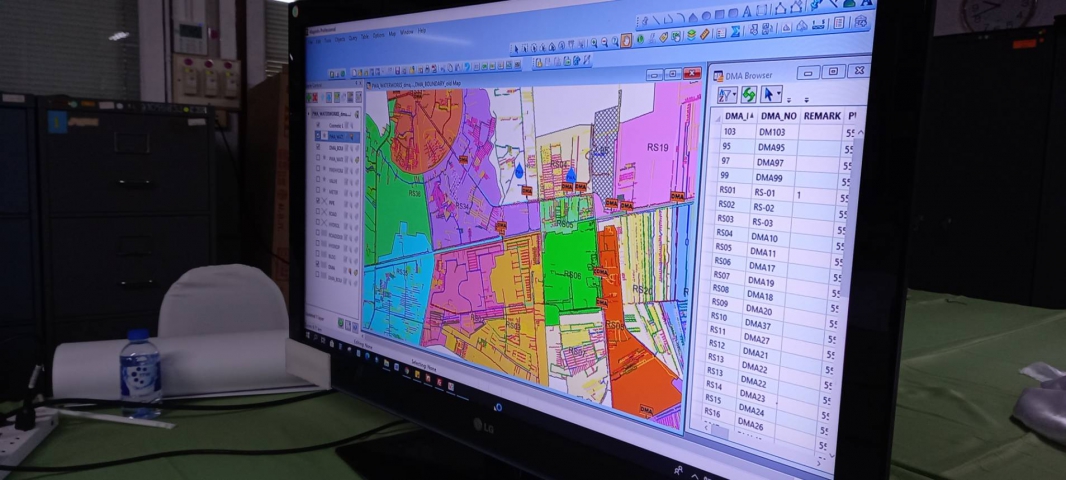Click the green refresh icon in DMA Browser
This screenshot has width=1066, height=480.
pos(748,94)
